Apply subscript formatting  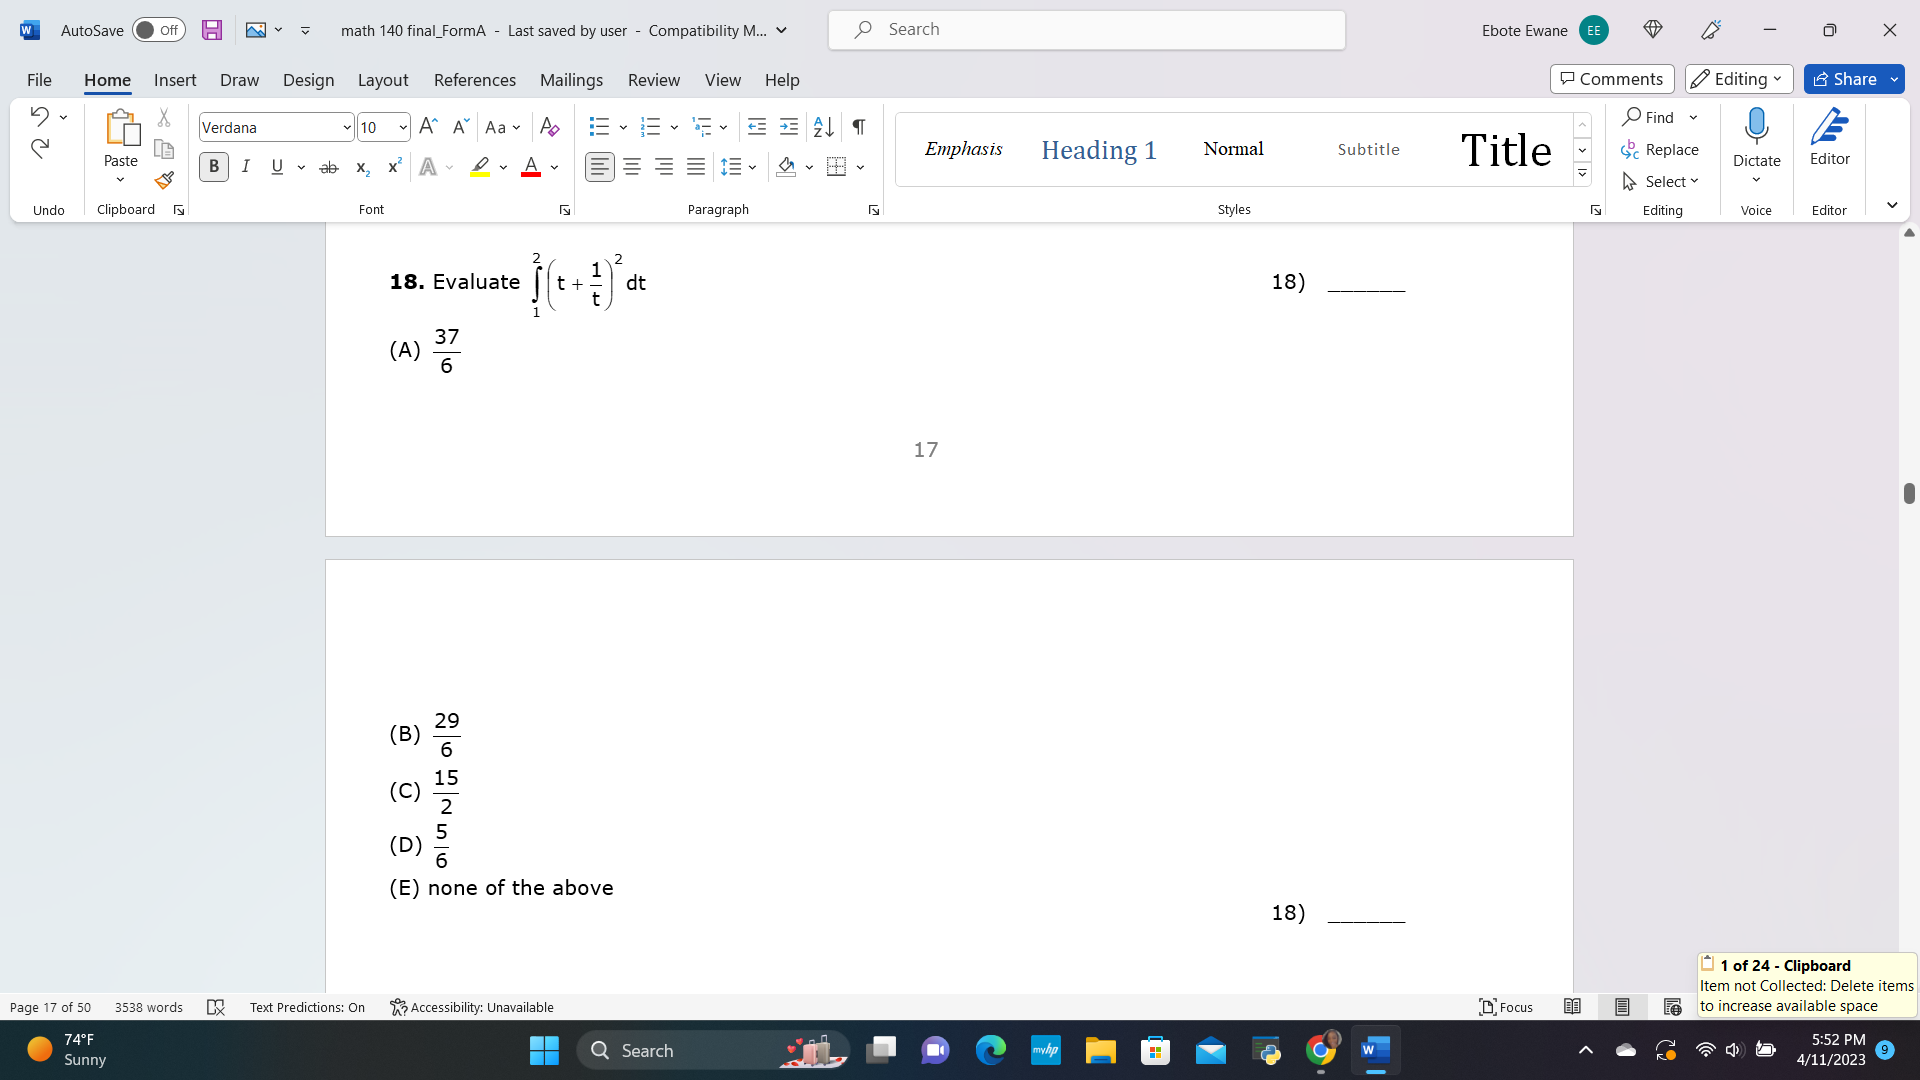[361, 167]
